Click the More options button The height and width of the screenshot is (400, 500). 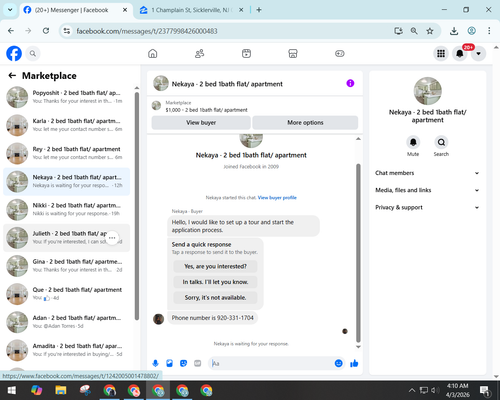coord(305,123)
